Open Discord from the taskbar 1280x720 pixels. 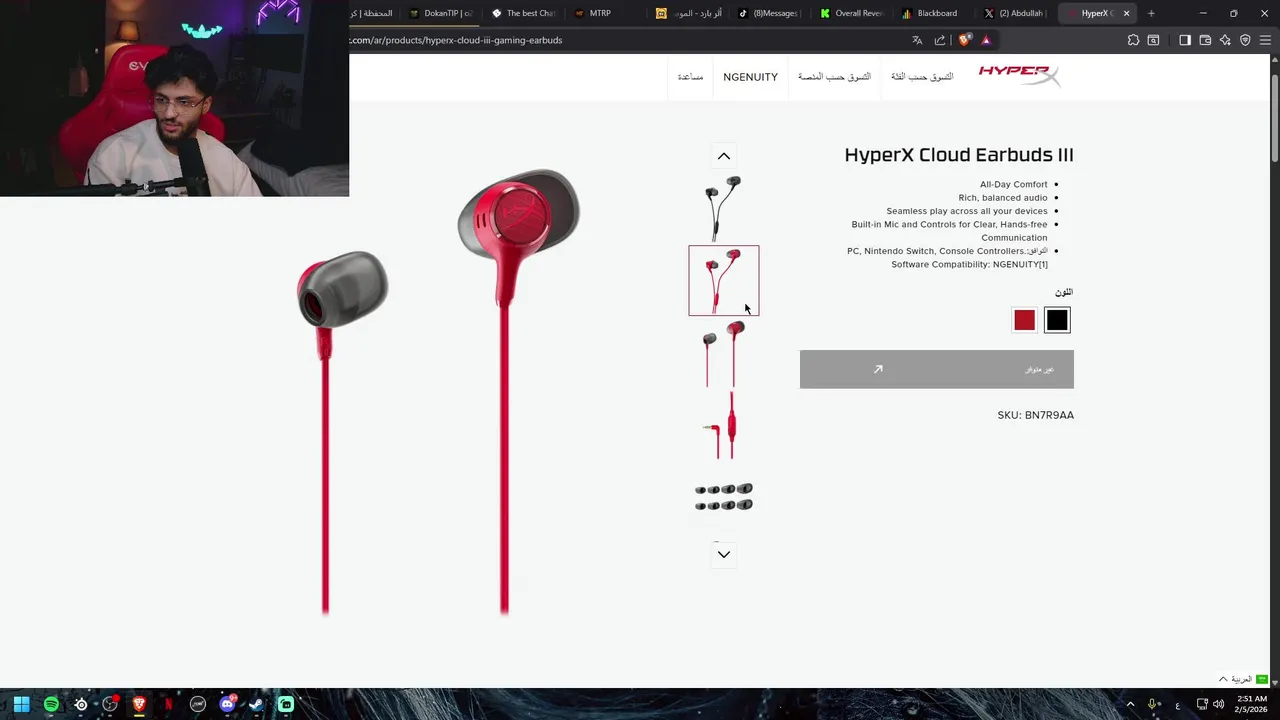(x=227, y=704)
